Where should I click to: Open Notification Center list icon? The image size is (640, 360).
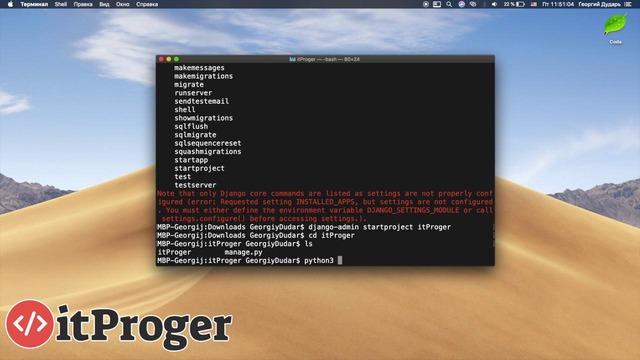point(628,4)
